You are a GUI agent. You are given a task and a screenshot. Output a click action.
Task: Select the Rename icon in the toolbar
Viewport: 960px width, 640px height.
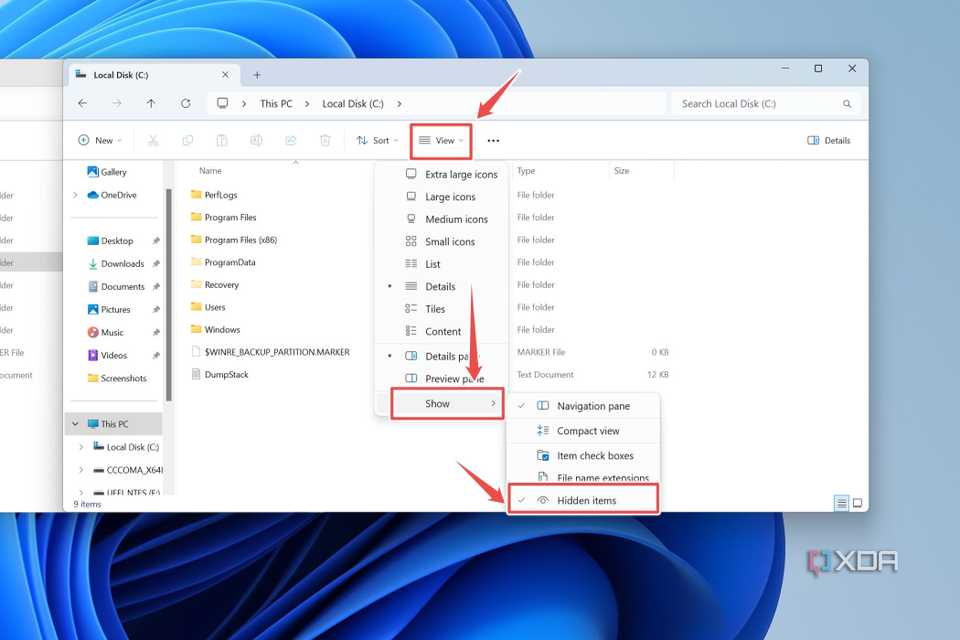click(256, 140)
